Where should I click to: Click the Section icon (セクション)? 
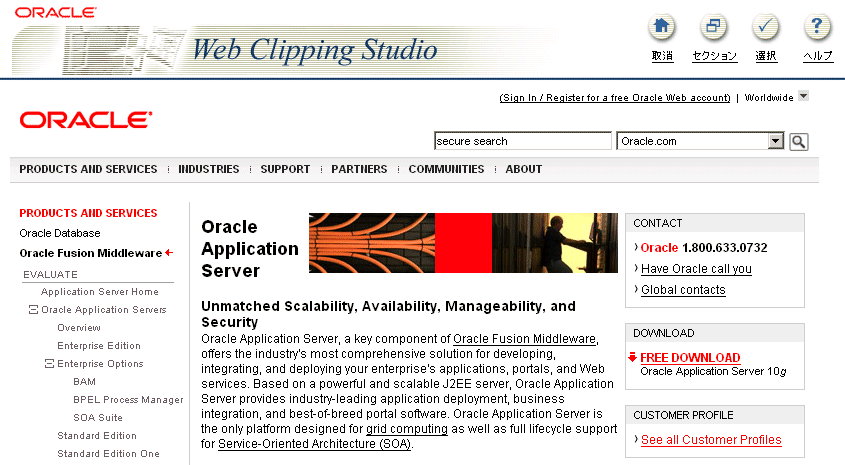click(714, 27)
